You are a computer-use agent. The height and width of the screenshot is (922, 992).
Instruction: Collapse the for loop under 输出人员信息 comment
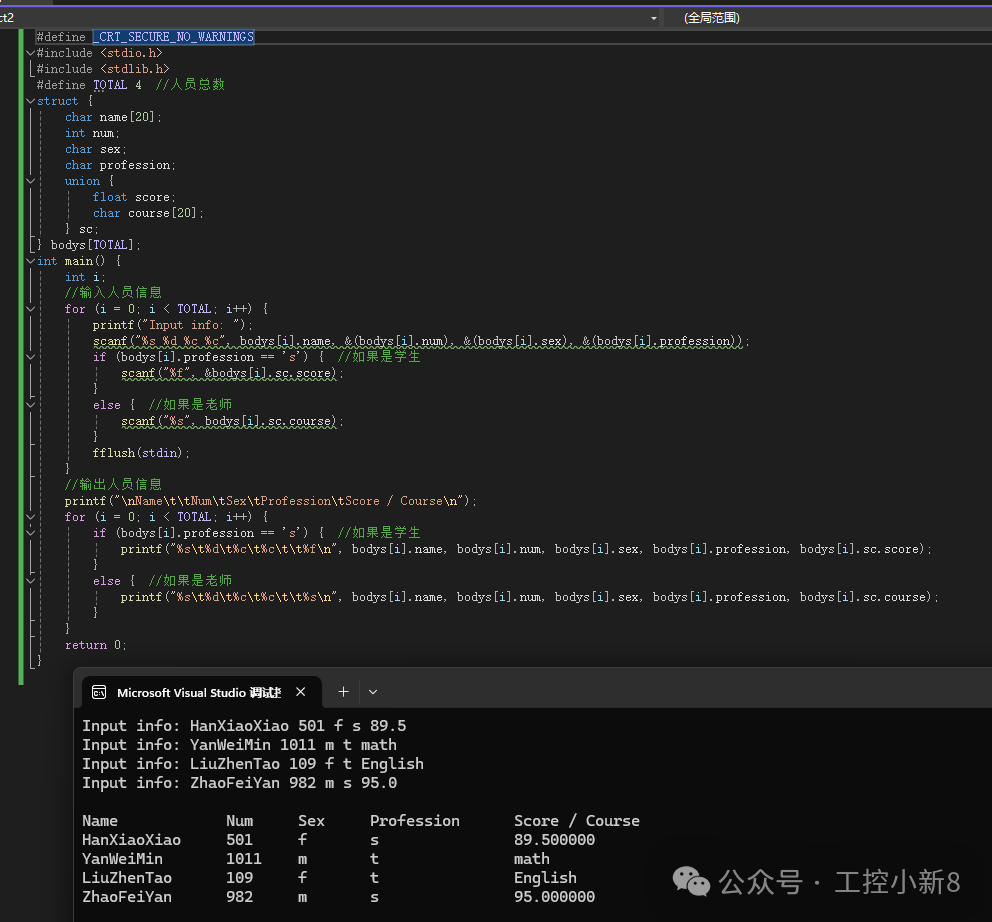click(x=30, y=517)
